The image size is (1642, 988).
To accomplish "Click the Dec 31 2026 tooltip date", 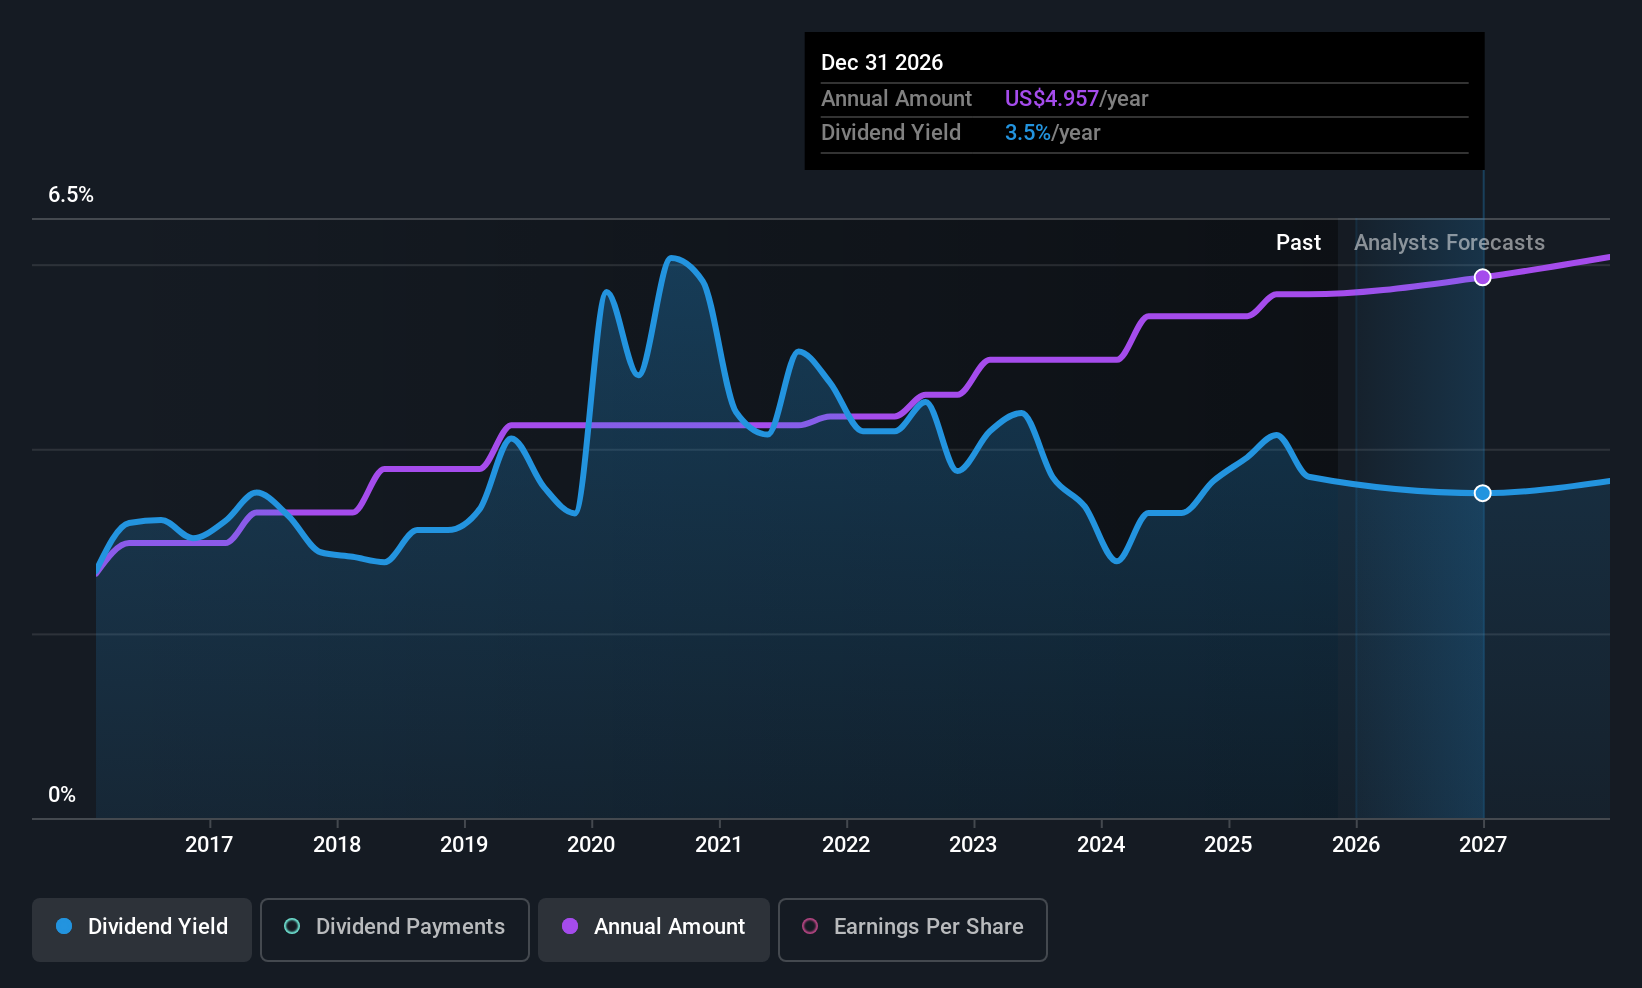I will click(x=882, y=63).
